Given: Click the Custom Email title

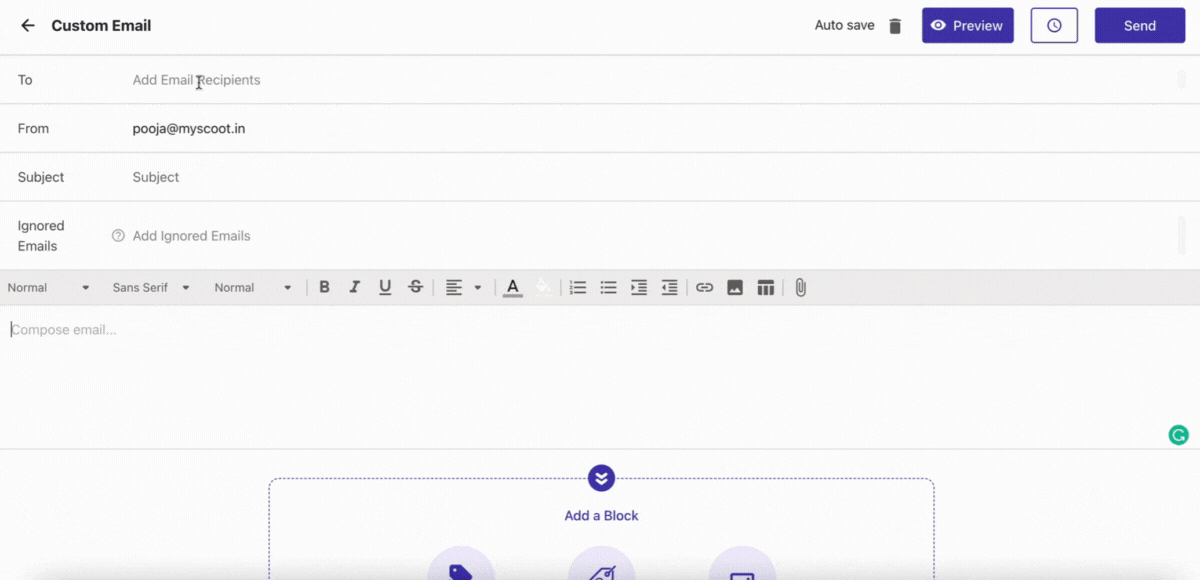Looking at the screenshot, I should click(101, 26).
